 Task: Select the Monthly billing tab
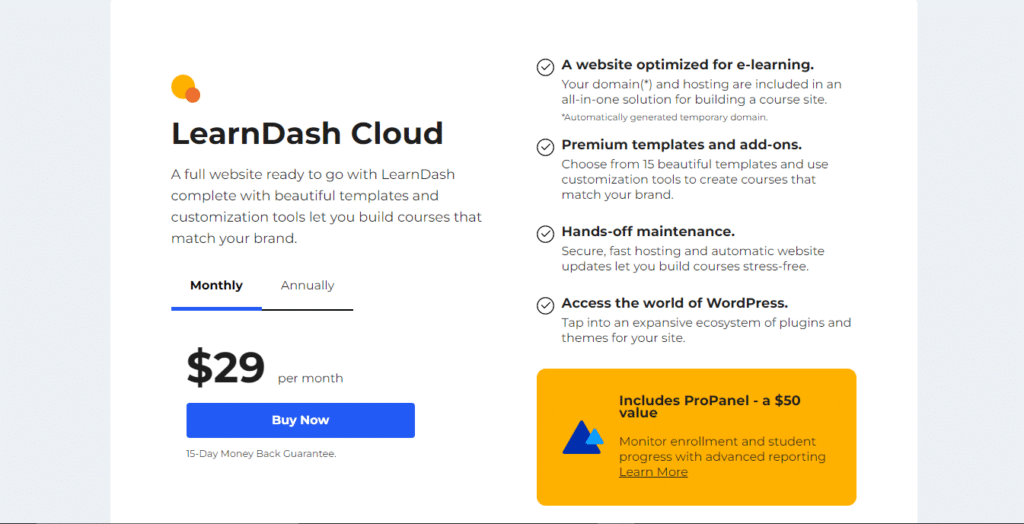coord(216,286)
